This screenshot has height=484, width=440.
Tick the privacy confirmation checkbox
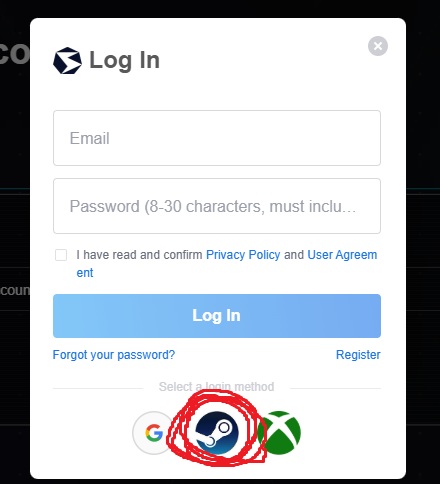[61, 255]
